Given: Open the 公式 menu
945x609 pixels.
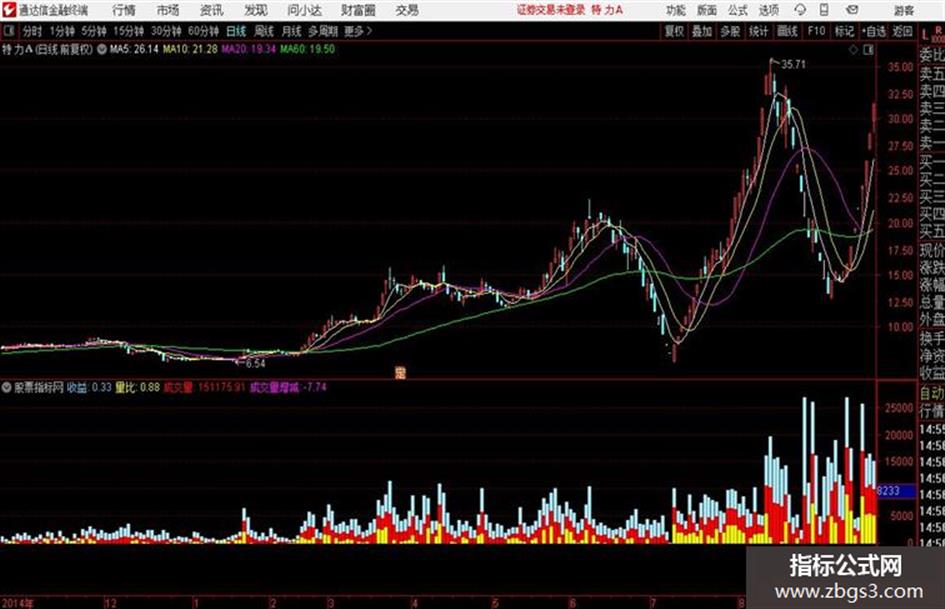Looking at the screenshot, I should [x=738, y=10].
